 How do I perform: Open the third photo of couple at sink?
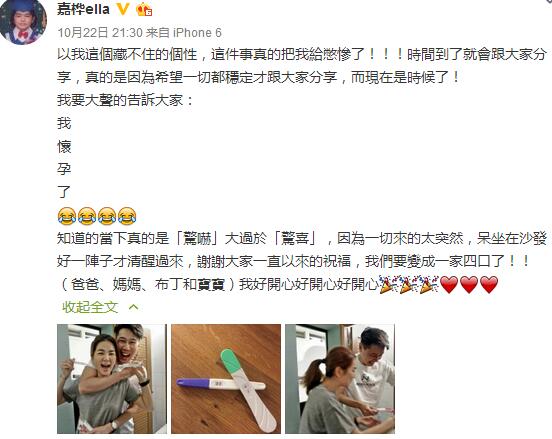[340, 379]
